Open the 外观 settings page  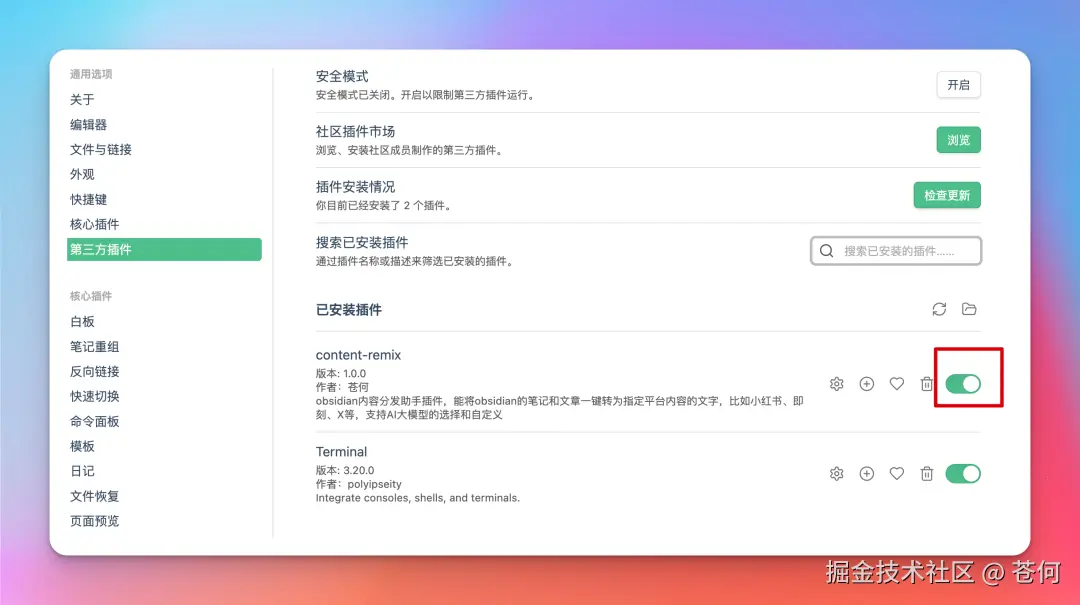83,173
